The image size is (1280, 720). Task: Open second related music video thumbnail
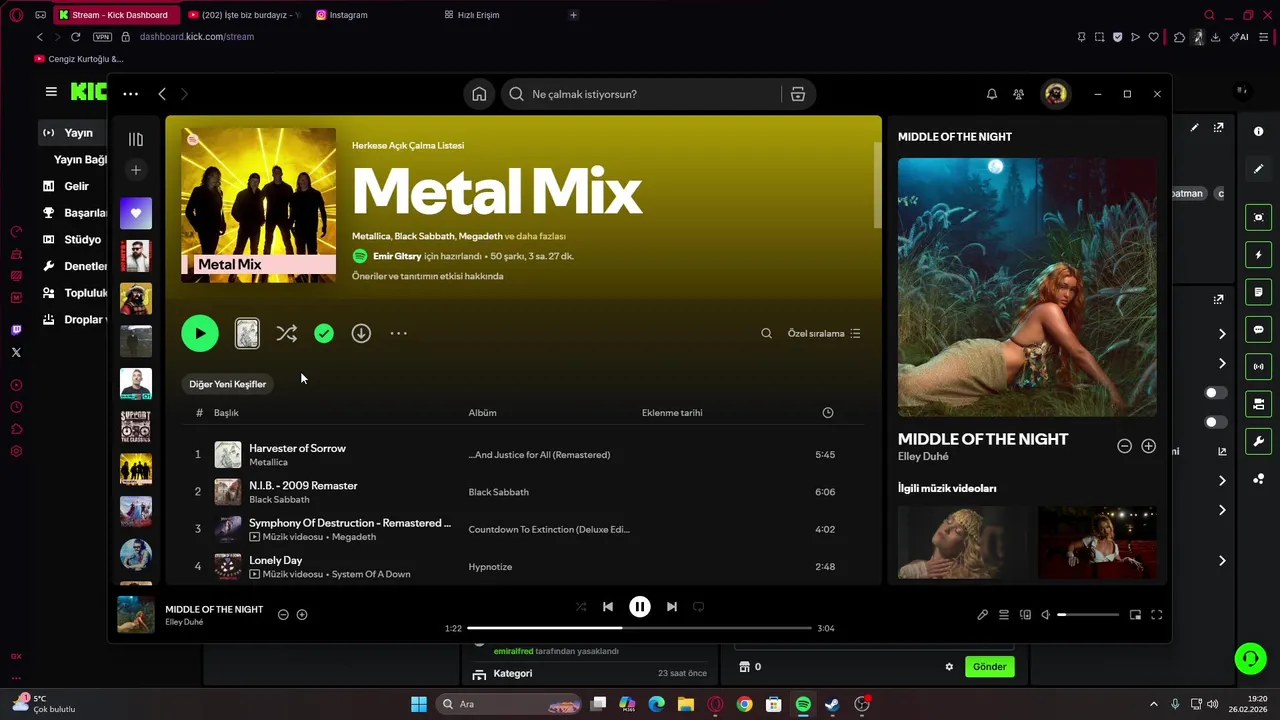coord(1097,542)
